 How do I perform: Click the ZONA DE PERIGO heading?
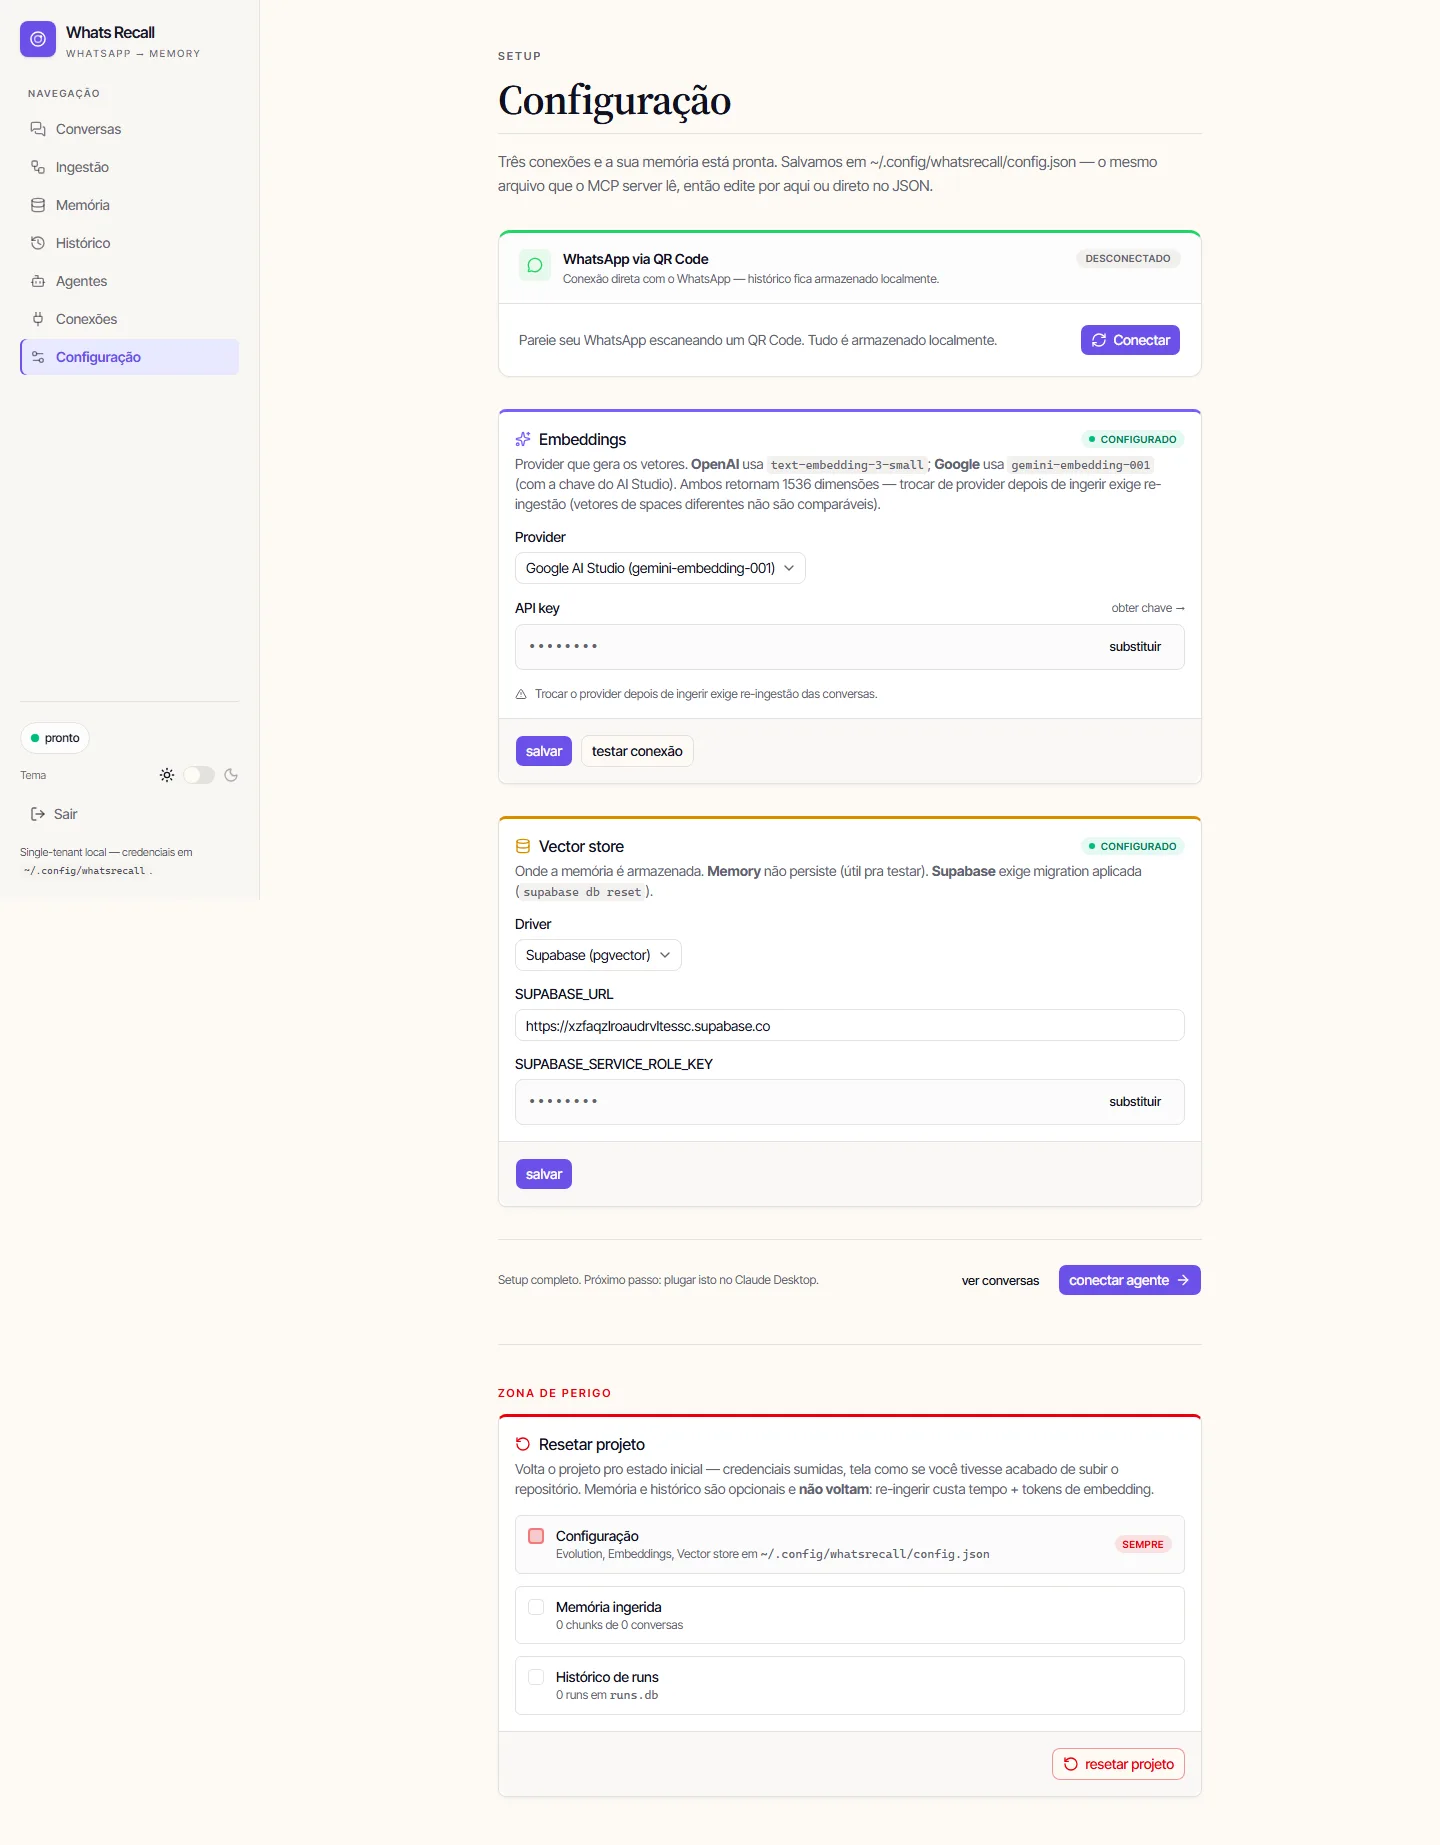[x=554, y=1393]
